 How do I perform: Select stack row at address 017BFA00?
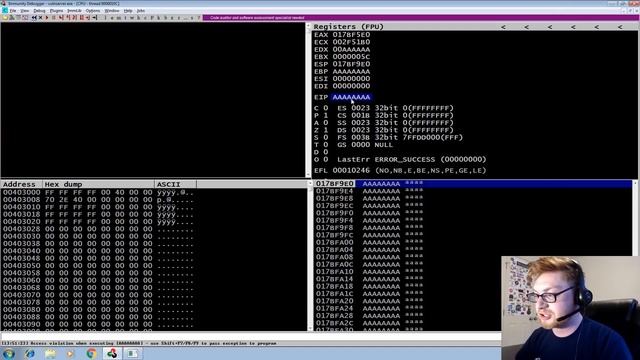473,242
